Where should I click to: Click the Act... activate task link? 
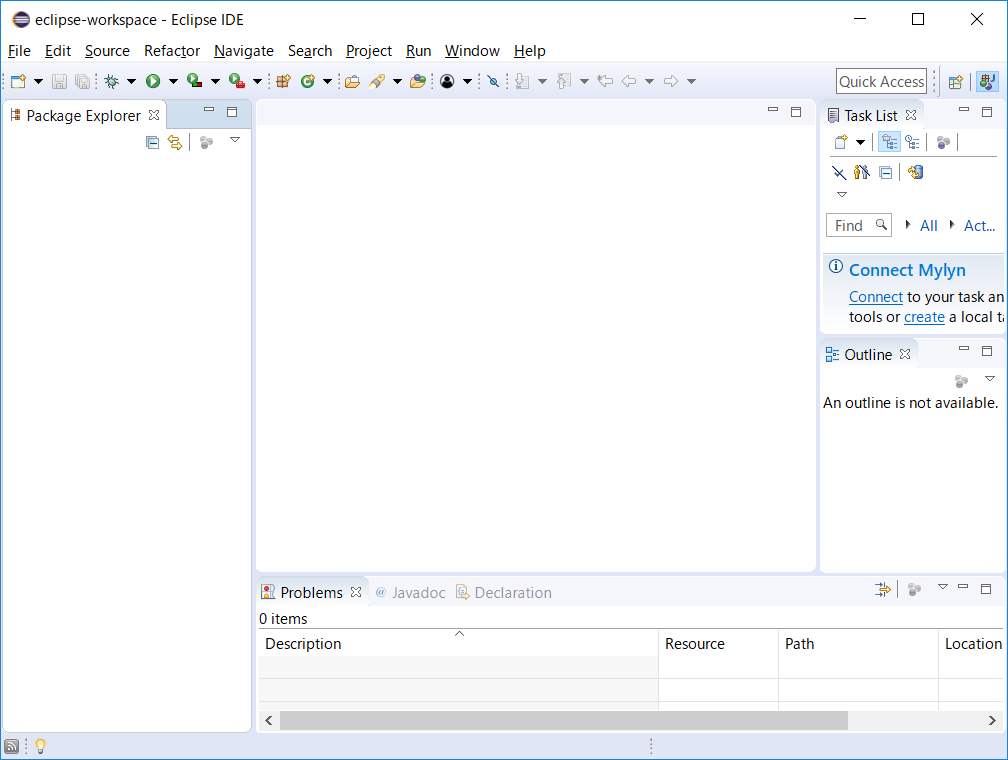tap(979, 226)
